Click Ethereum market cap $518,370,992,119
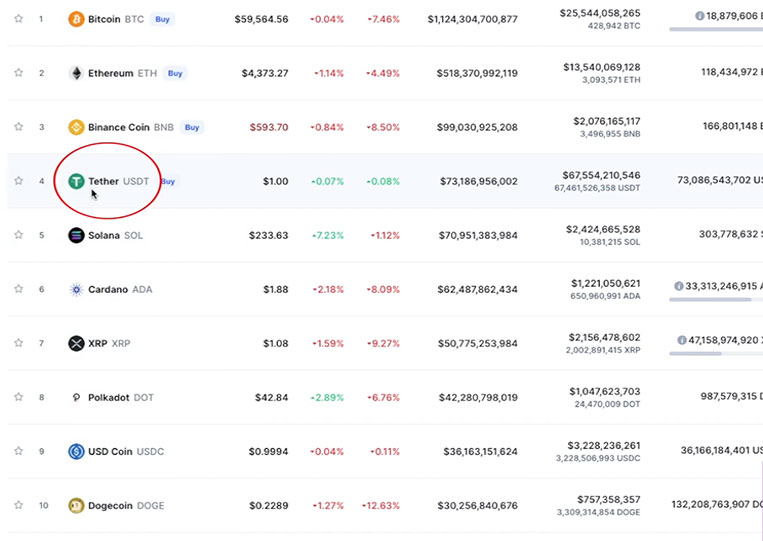This screenshot has width=763, height=541. [x=477, y=73]
